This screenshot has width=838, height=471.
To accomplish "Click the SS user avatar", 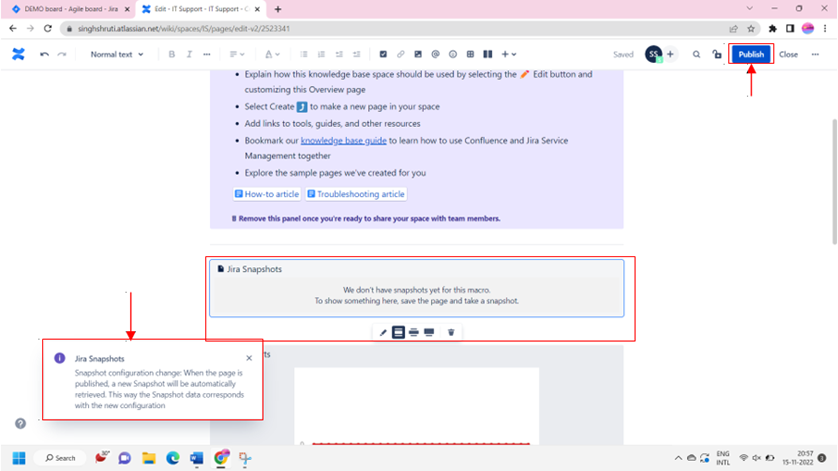I will pos(653,54).
